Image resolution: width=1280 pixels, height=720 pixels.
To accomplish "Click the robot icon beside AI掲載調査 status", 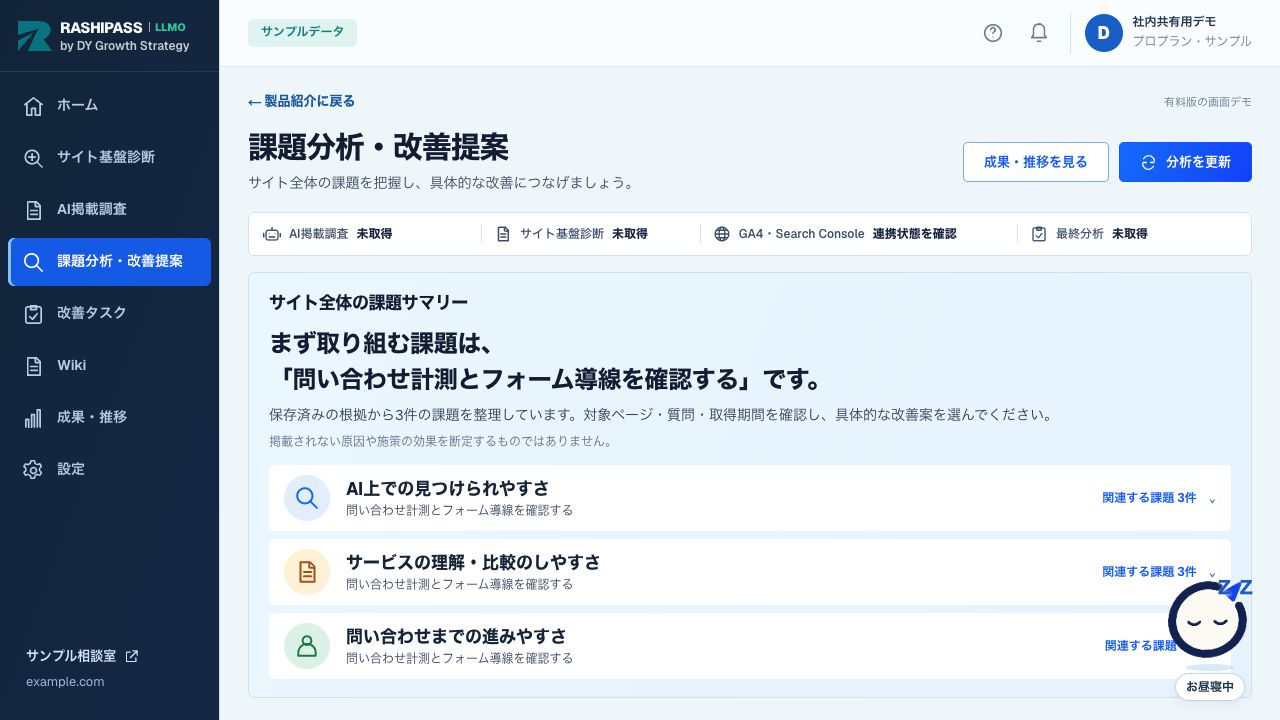I will pos(272,234).
